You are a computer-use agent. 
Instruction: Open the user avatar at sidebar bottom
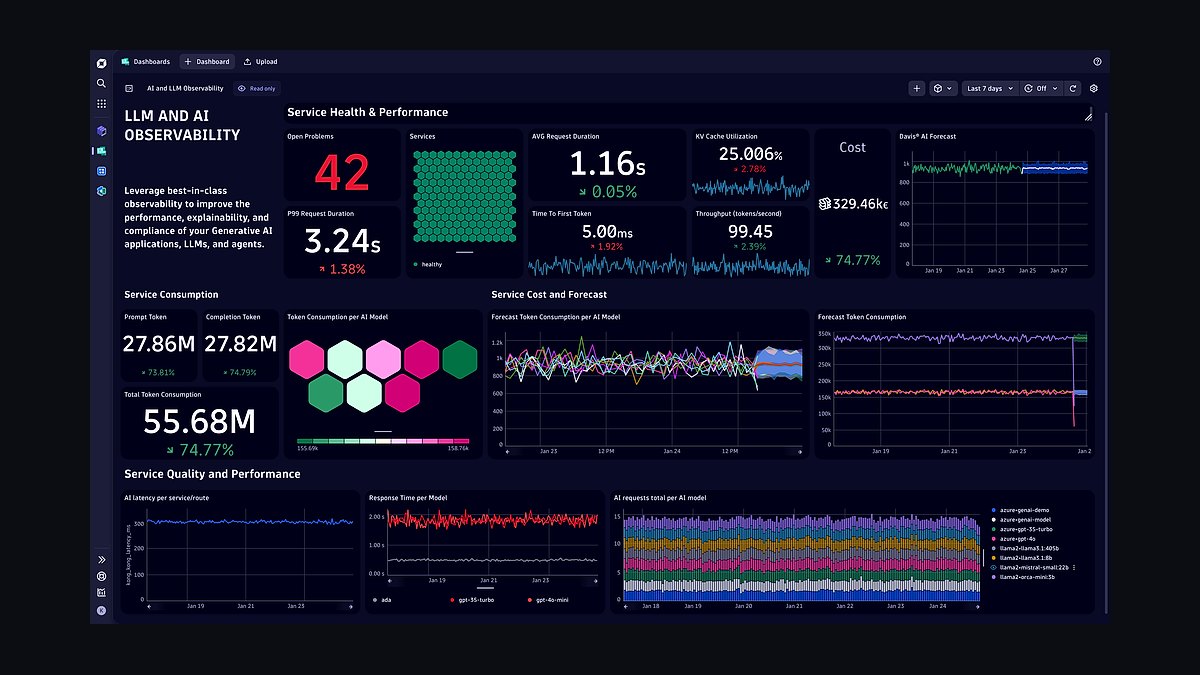101,611
